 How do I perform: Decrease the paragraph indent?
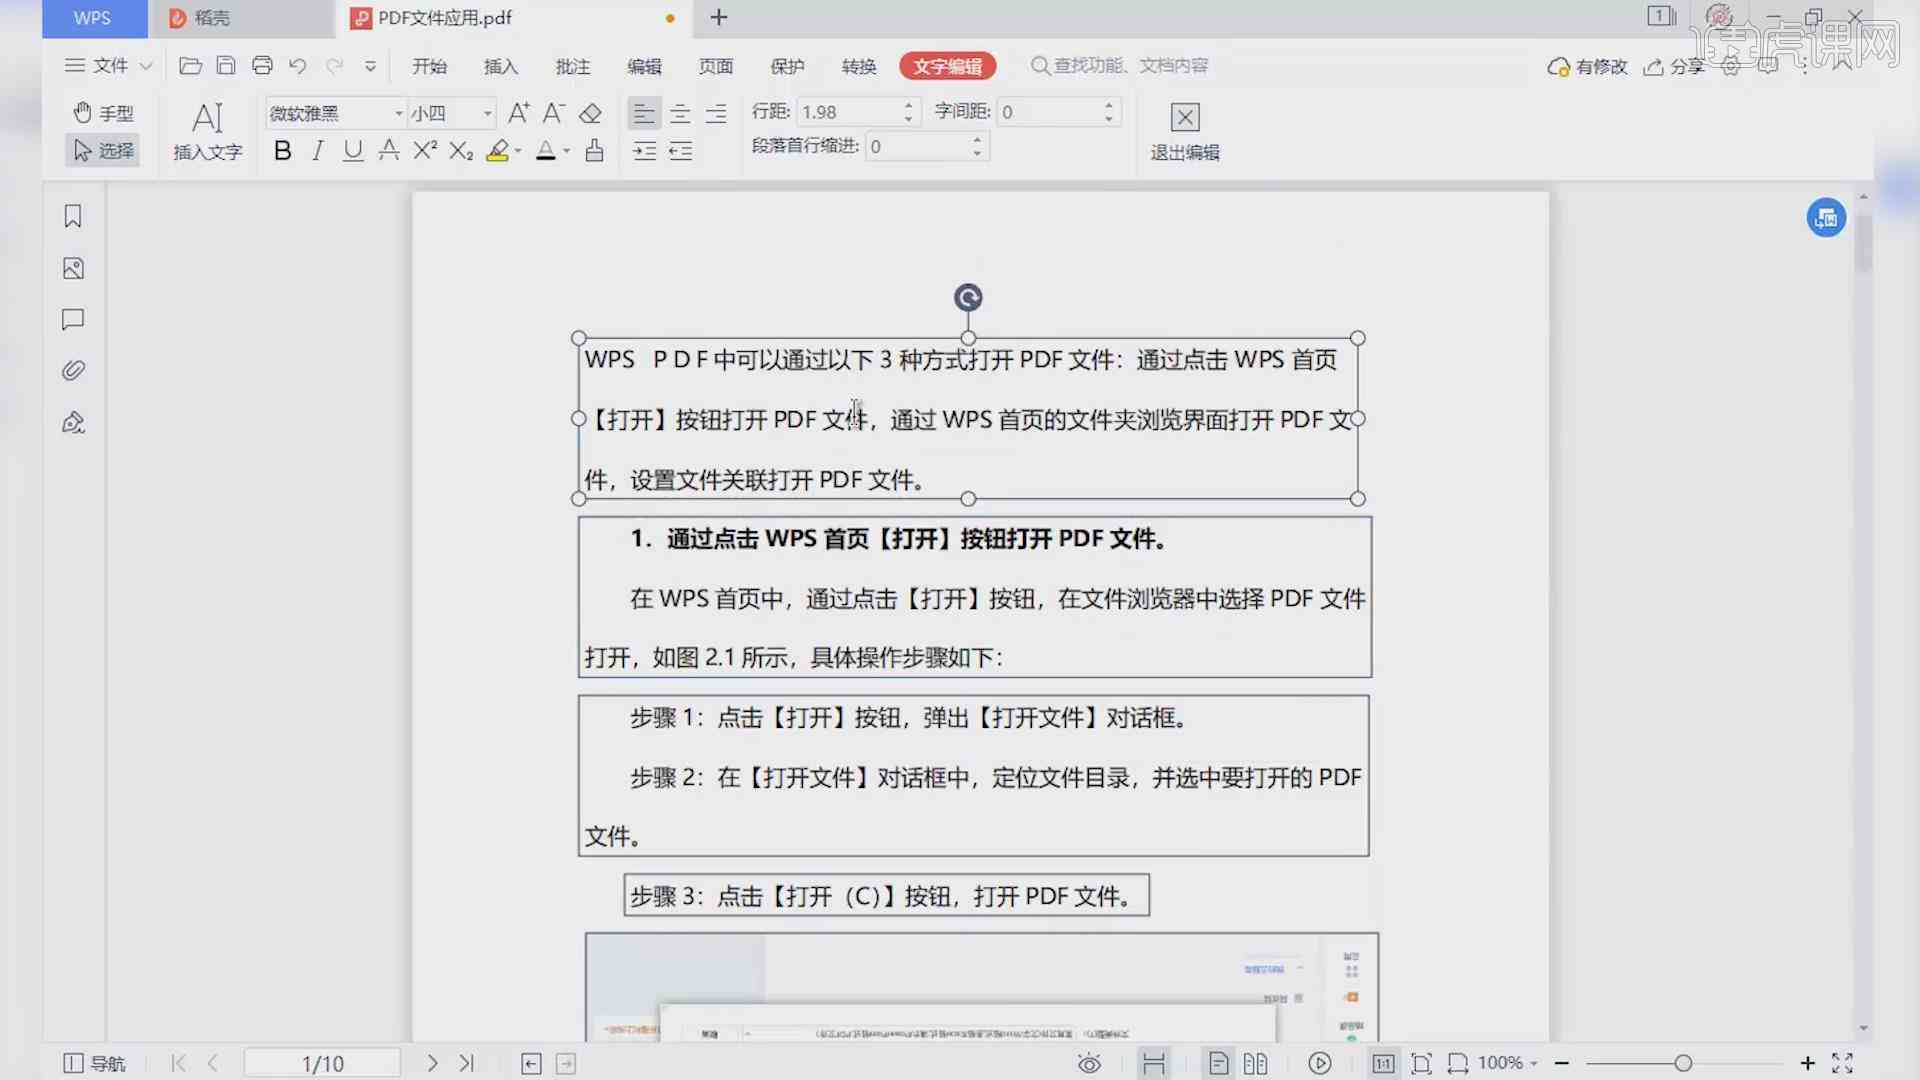680,150
